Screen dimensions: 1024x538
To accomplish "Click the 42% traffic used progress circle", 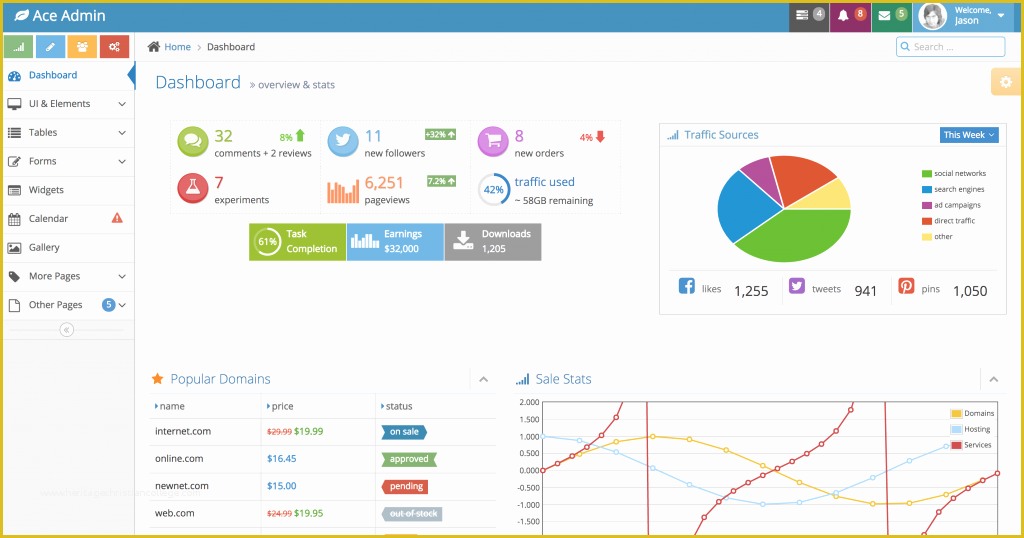I will coord(494,189).
